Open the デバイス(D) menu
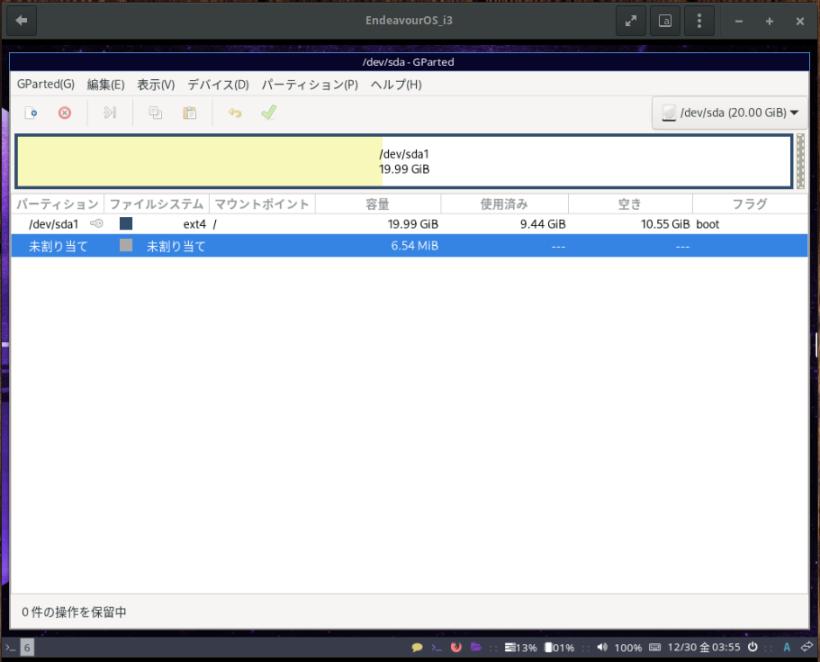Viewport: 820px width, 662px height. [x=218, y=84]
